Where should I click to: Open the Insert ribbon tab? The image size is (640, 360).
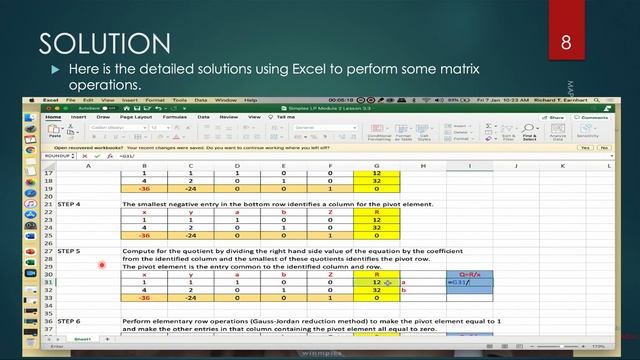[79, 117]
